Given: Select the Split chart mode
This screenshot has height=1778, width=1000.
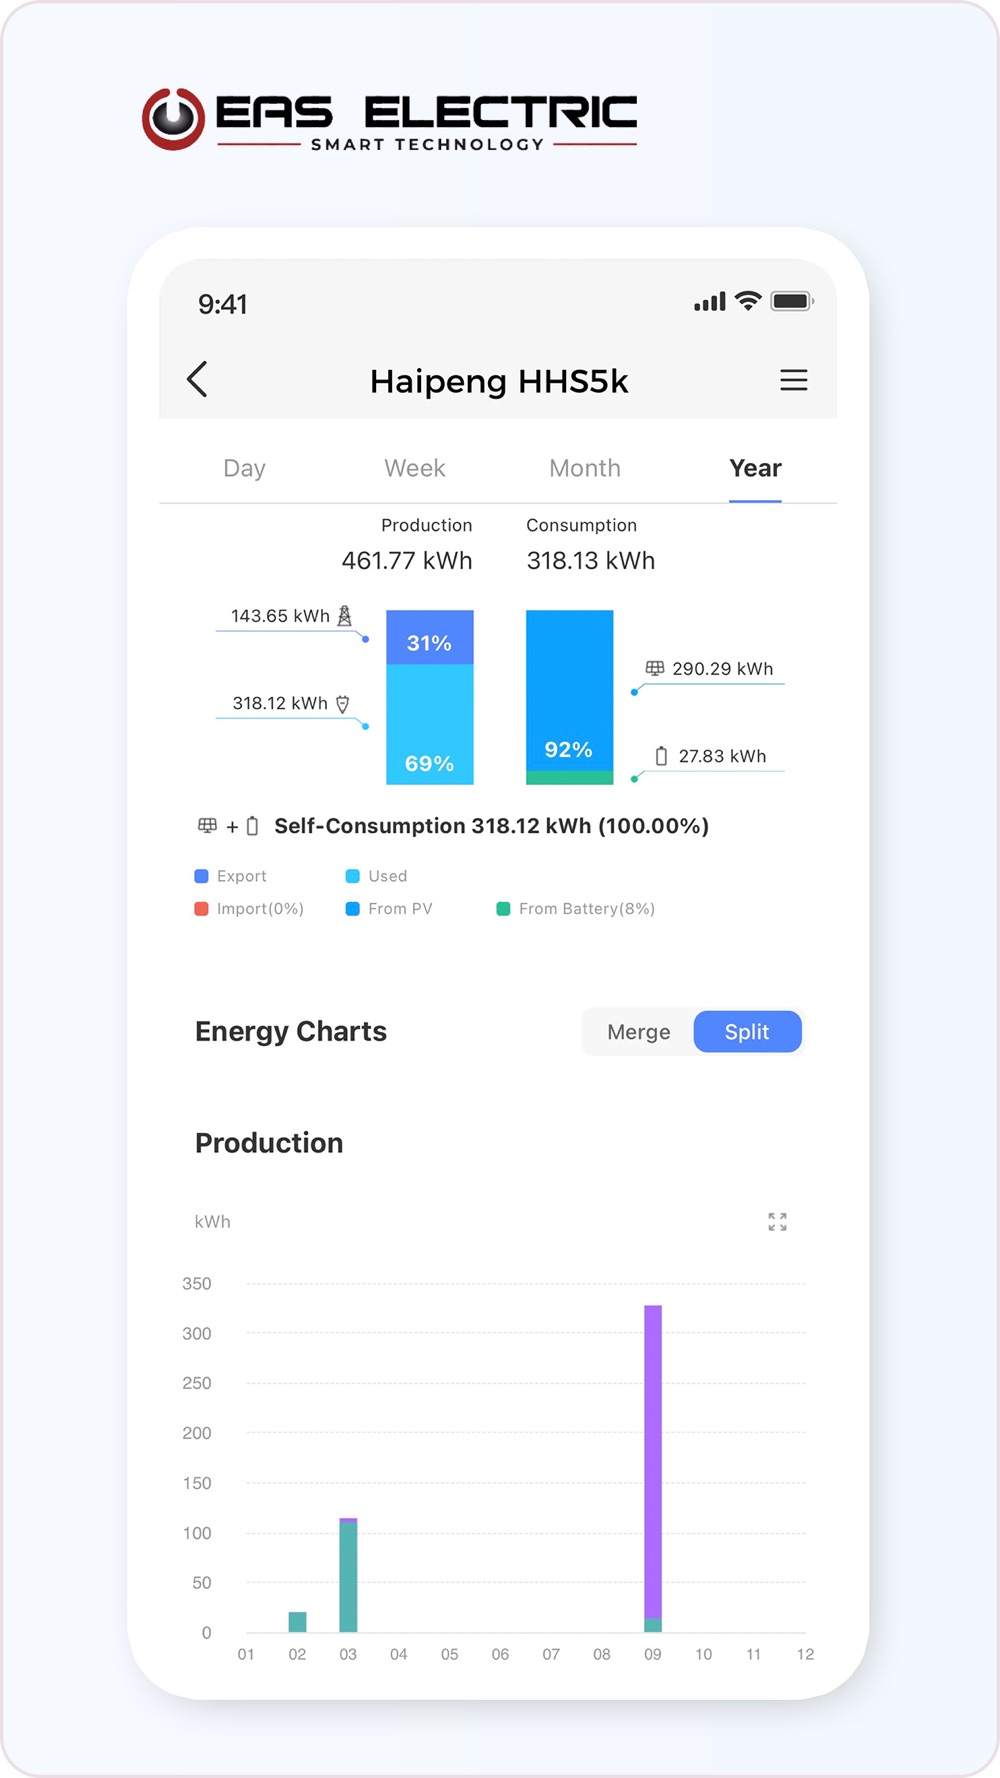Looking at the screenshot, I should pos(747,1032).
